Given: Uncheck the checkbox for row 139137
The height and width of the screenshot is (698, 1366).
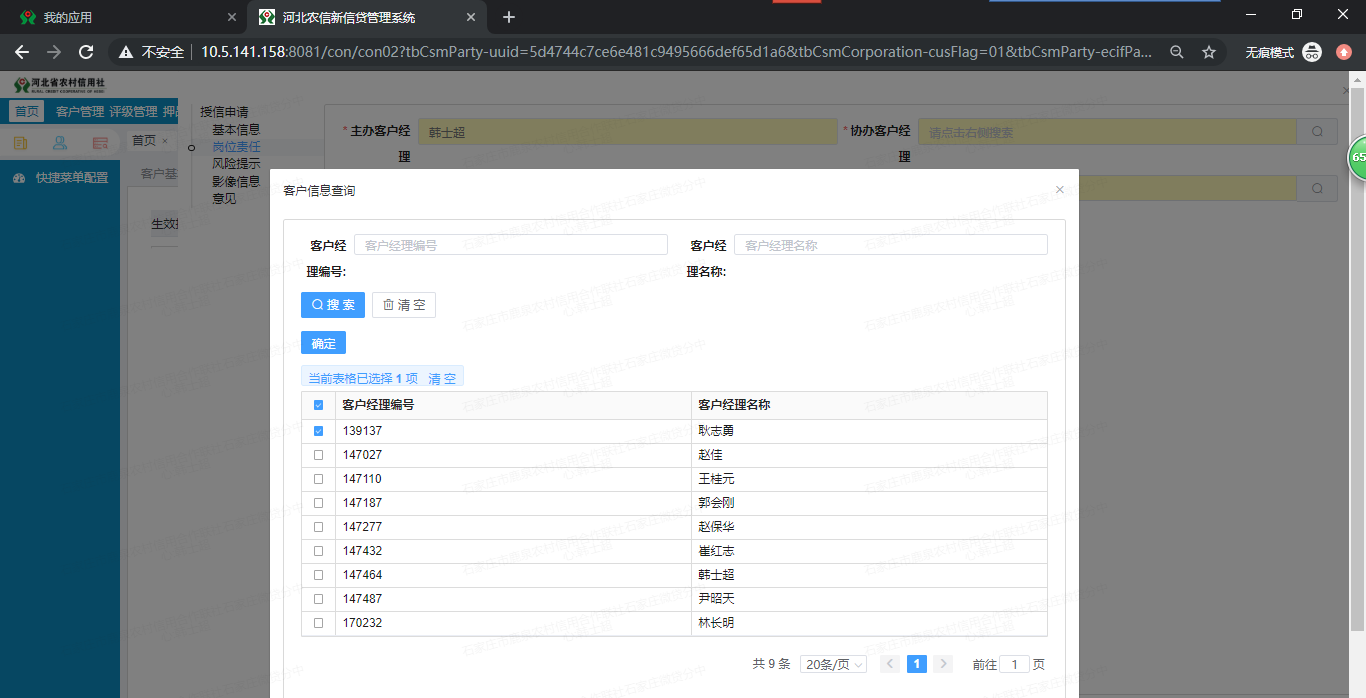Looking at the screenshot, I should (x=318, y=431).
